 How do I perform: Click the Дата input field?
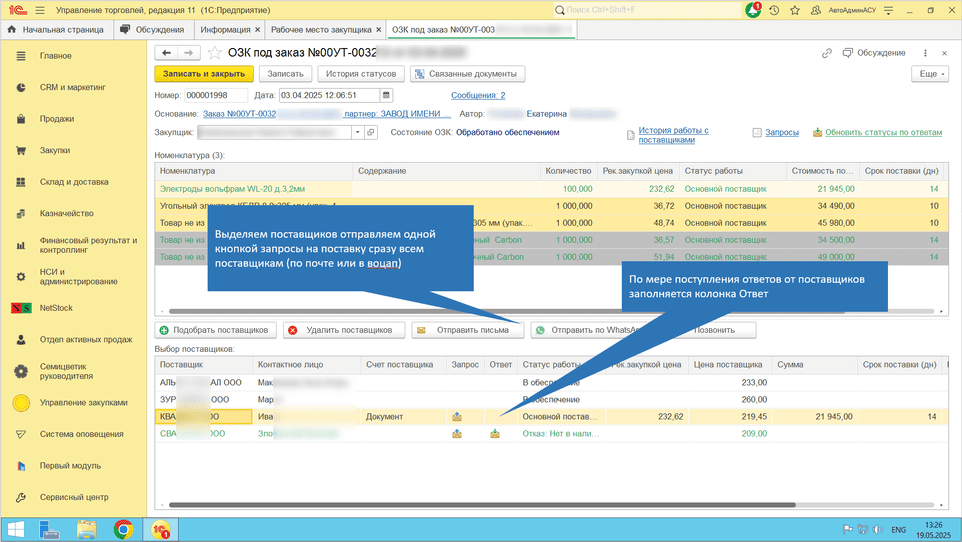click(x=329, y=95)
